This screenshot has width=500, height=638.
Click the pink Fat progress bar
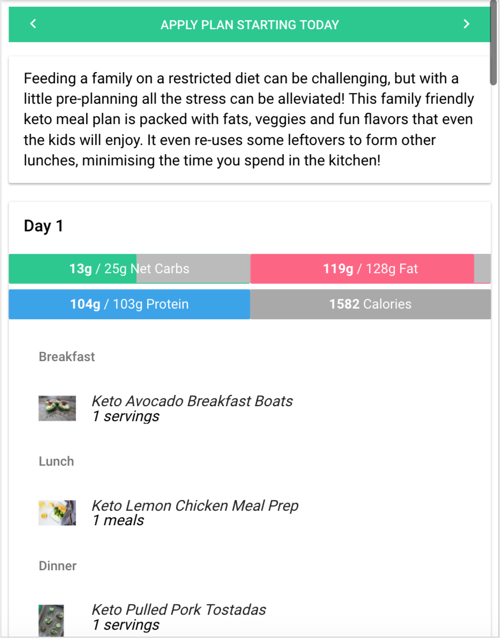tap(370, 269)
